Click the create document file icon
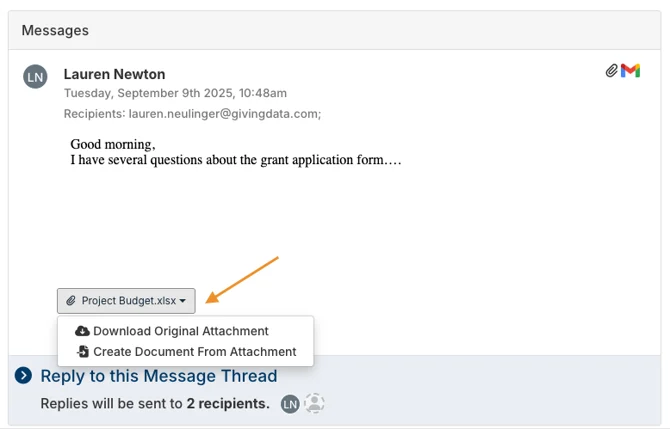Screen dimensions: 670x429 (x=82, y=352)
